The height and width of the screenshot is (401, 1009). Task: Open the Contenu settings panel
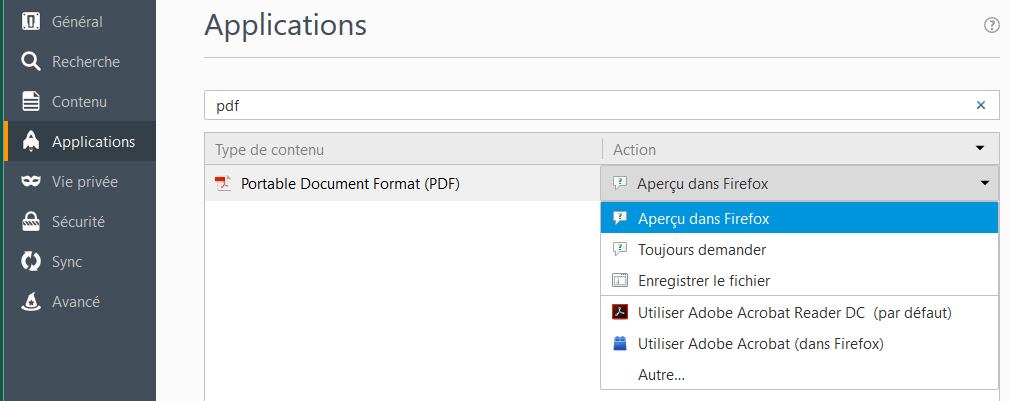[79, 102]
